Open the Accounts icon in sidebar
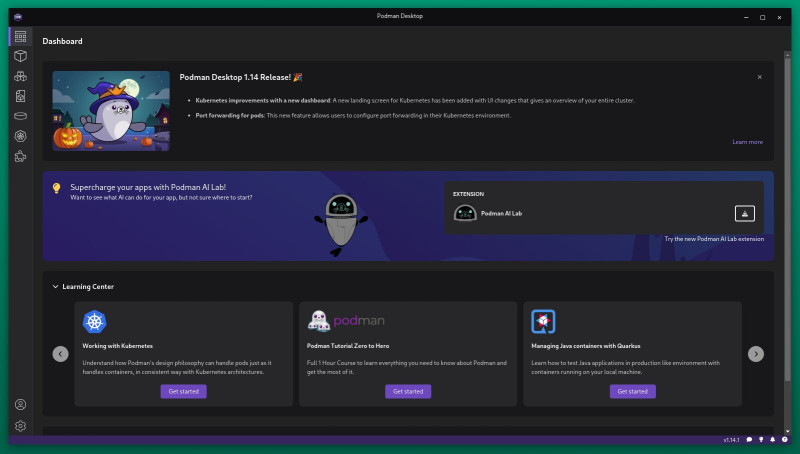The image size is (800, 454). pyautogui.click(x=20, y=405)
